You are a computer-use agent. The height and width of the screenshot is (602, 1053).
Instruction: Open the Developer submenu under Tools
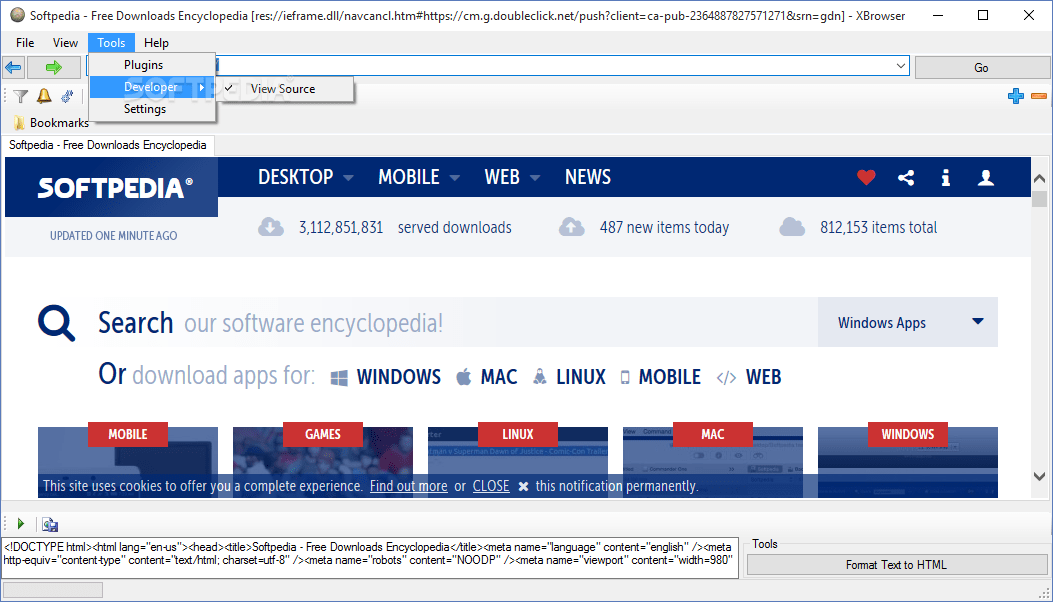point(145,87)
